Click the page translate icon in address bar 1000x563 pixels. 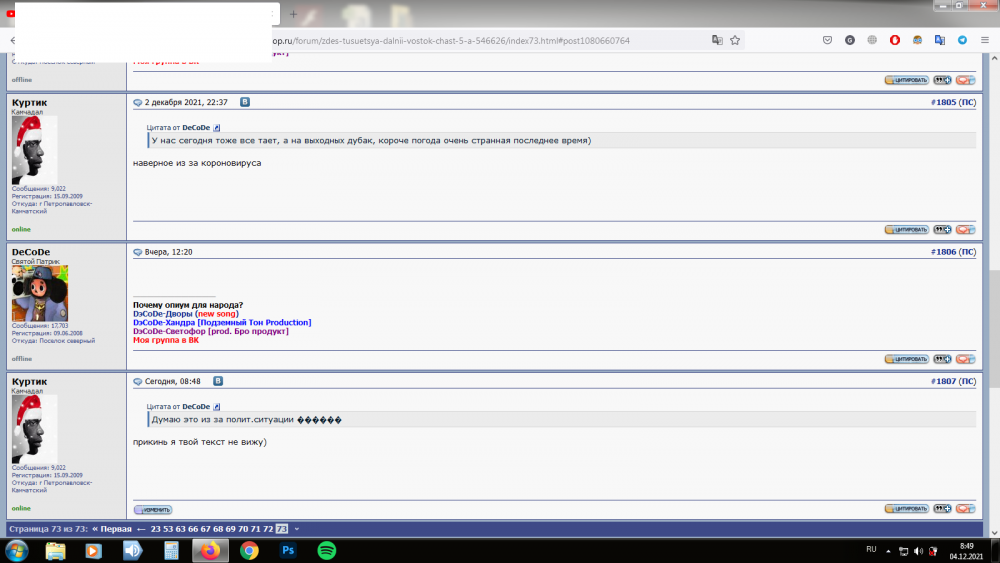[717, 40]
